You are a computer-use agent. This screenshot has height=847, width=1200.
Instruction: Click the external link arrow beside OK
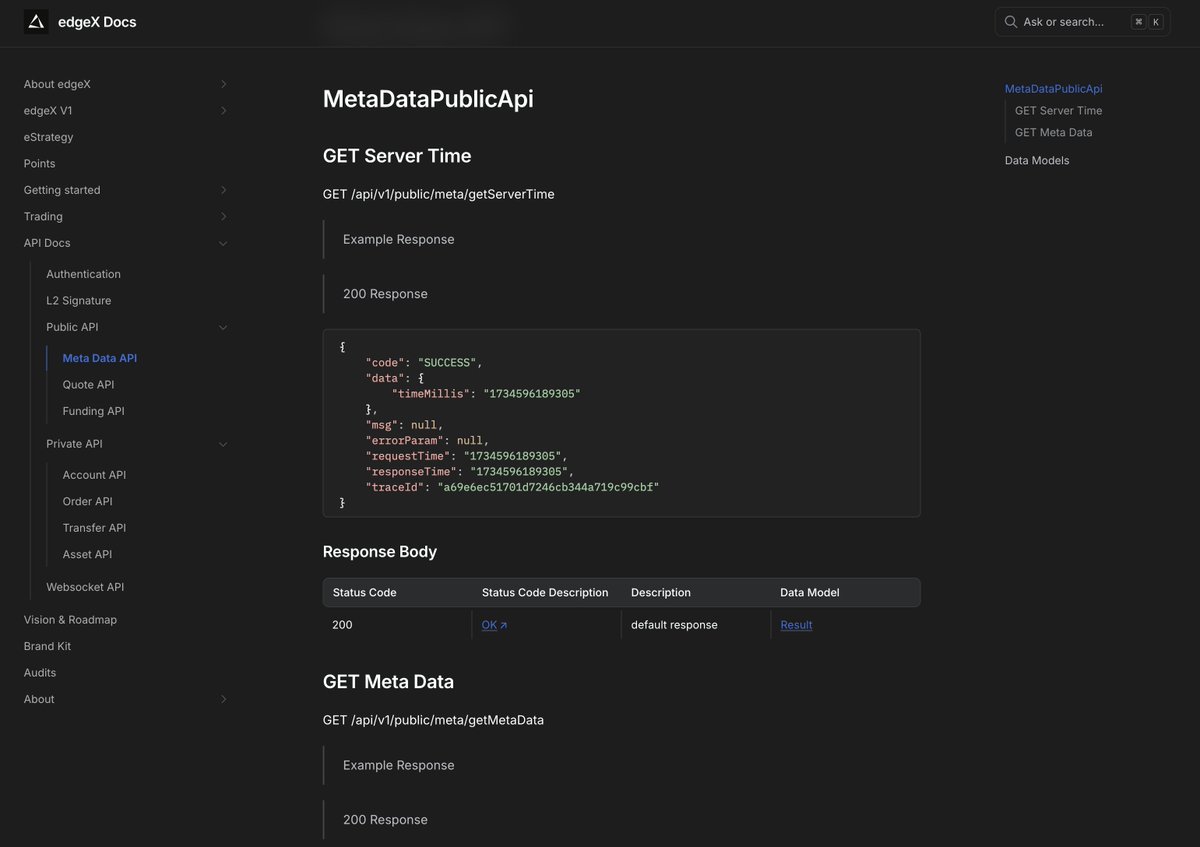point(503,625)
